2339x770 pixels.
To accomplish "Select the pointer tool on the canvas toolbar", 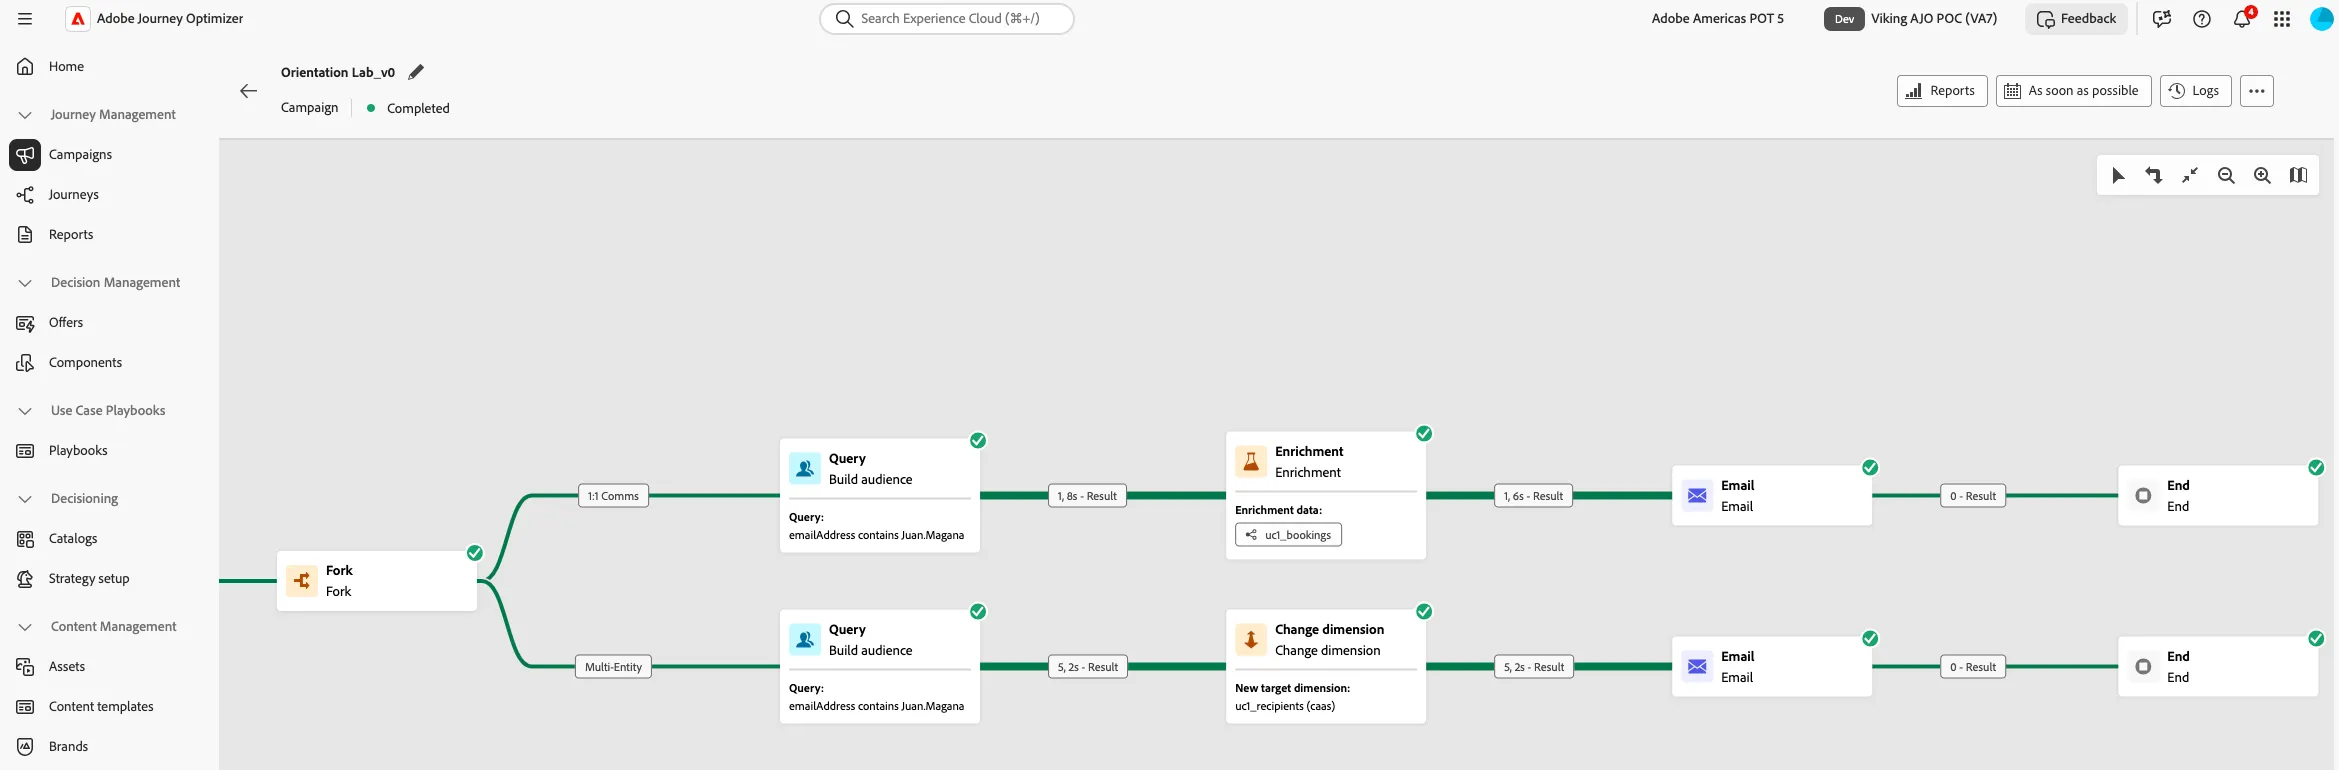I will pos(2118,175).
